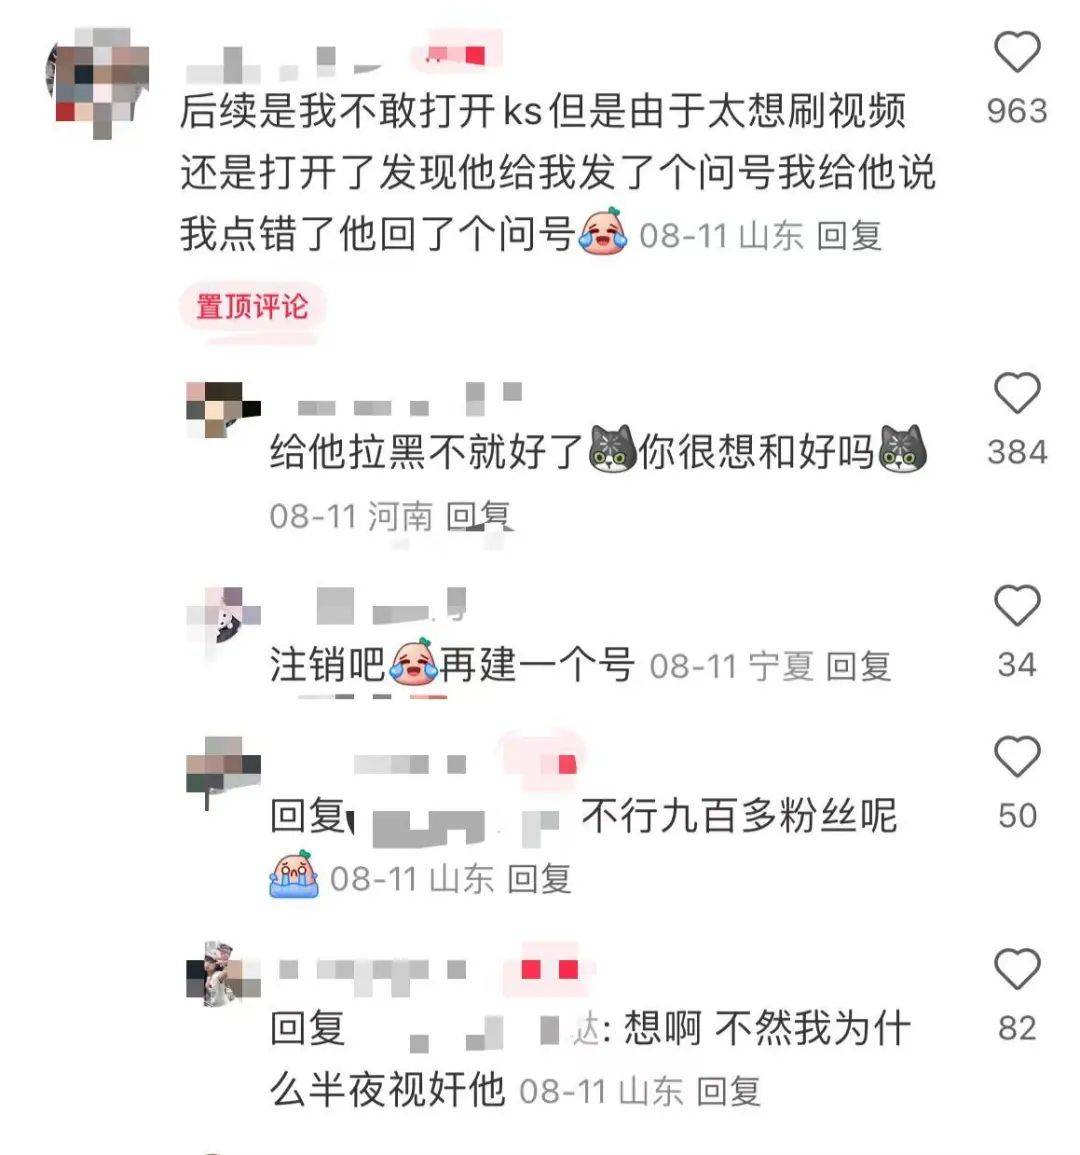Reply to the 半夜视奸他 comment
Viewport: 1080px width, 1155px height.
(x=728, y=1092)
